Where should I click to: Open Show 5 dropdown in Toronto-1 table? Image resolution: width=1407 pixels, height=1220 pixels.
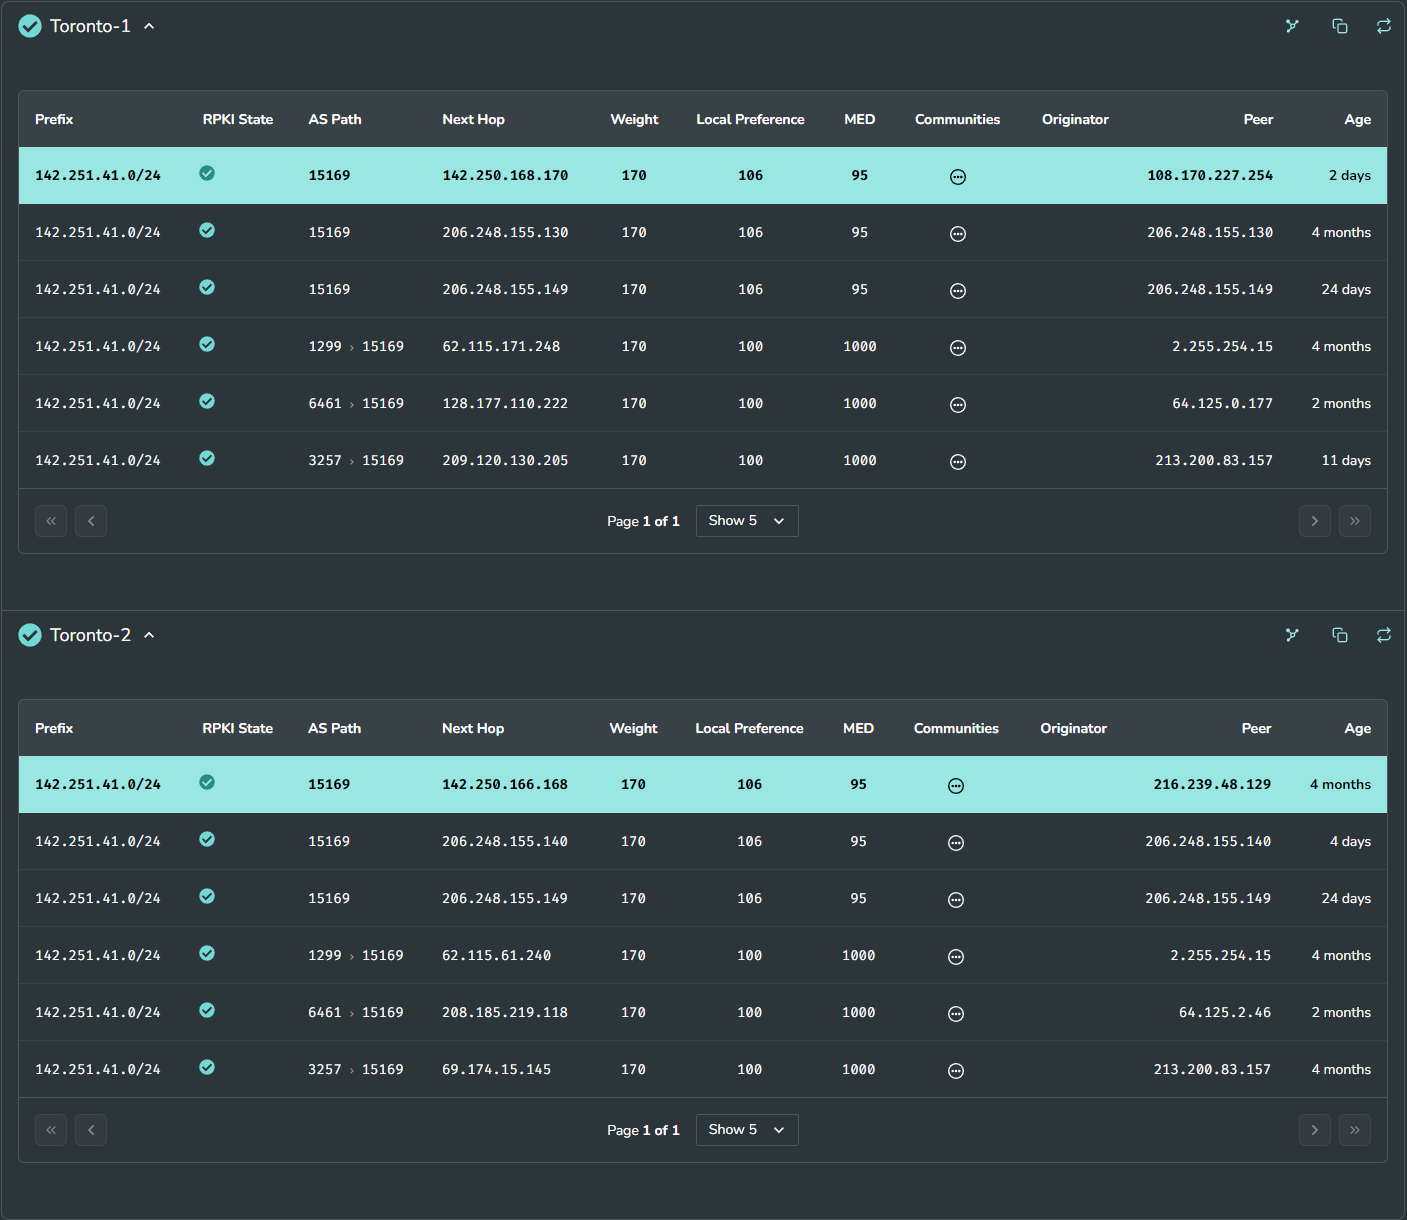pos(747,521)
